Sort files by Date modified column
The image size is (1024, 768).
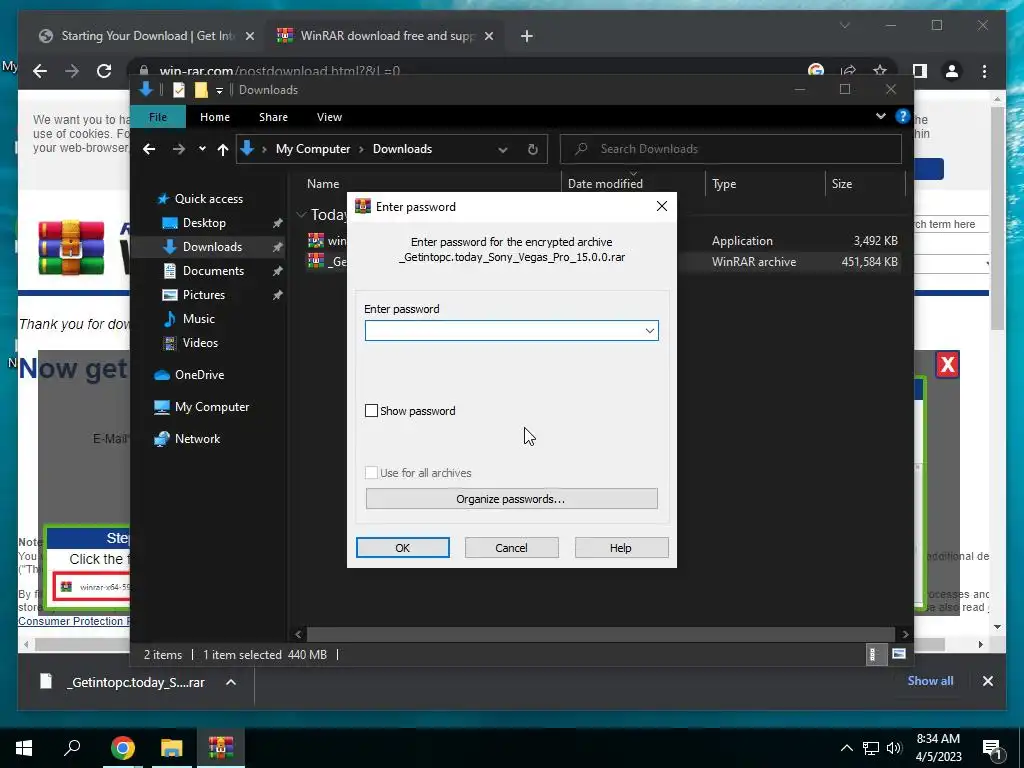point(605,184)
